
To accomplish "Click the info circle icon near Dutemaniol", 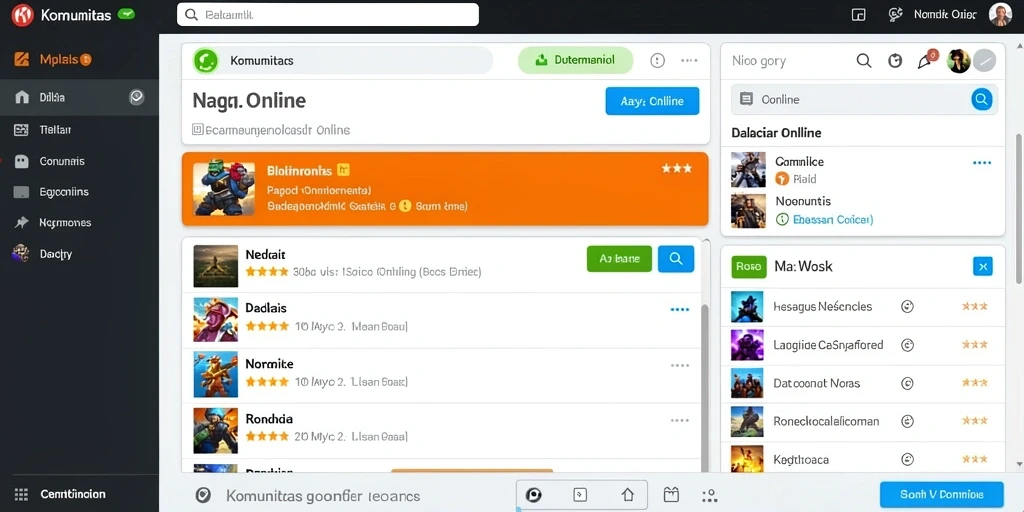I will (658, 61).
